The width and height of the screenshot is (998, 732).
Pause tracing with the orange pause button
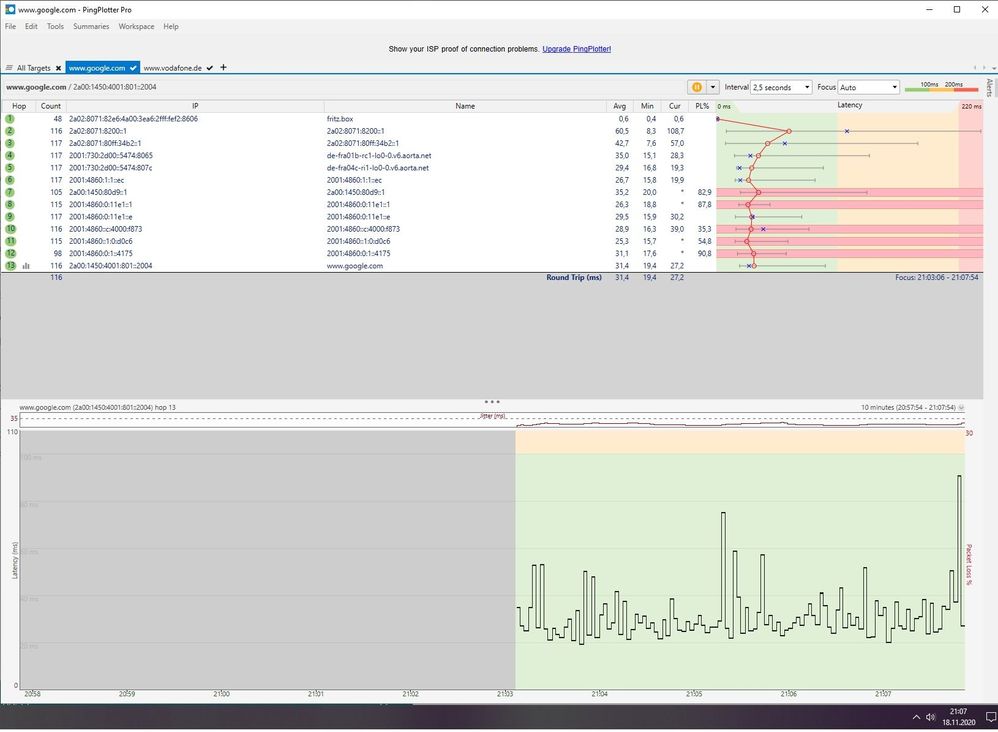(x=696, y=87)
